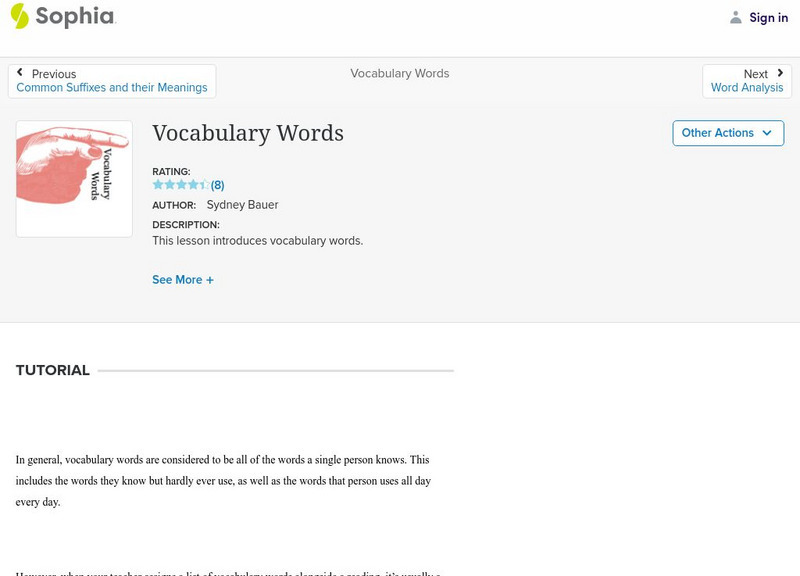Click the Vocabulary Words lesson thumbnail
This screenshot has height=576, width=800.
[x=74, y=179]
